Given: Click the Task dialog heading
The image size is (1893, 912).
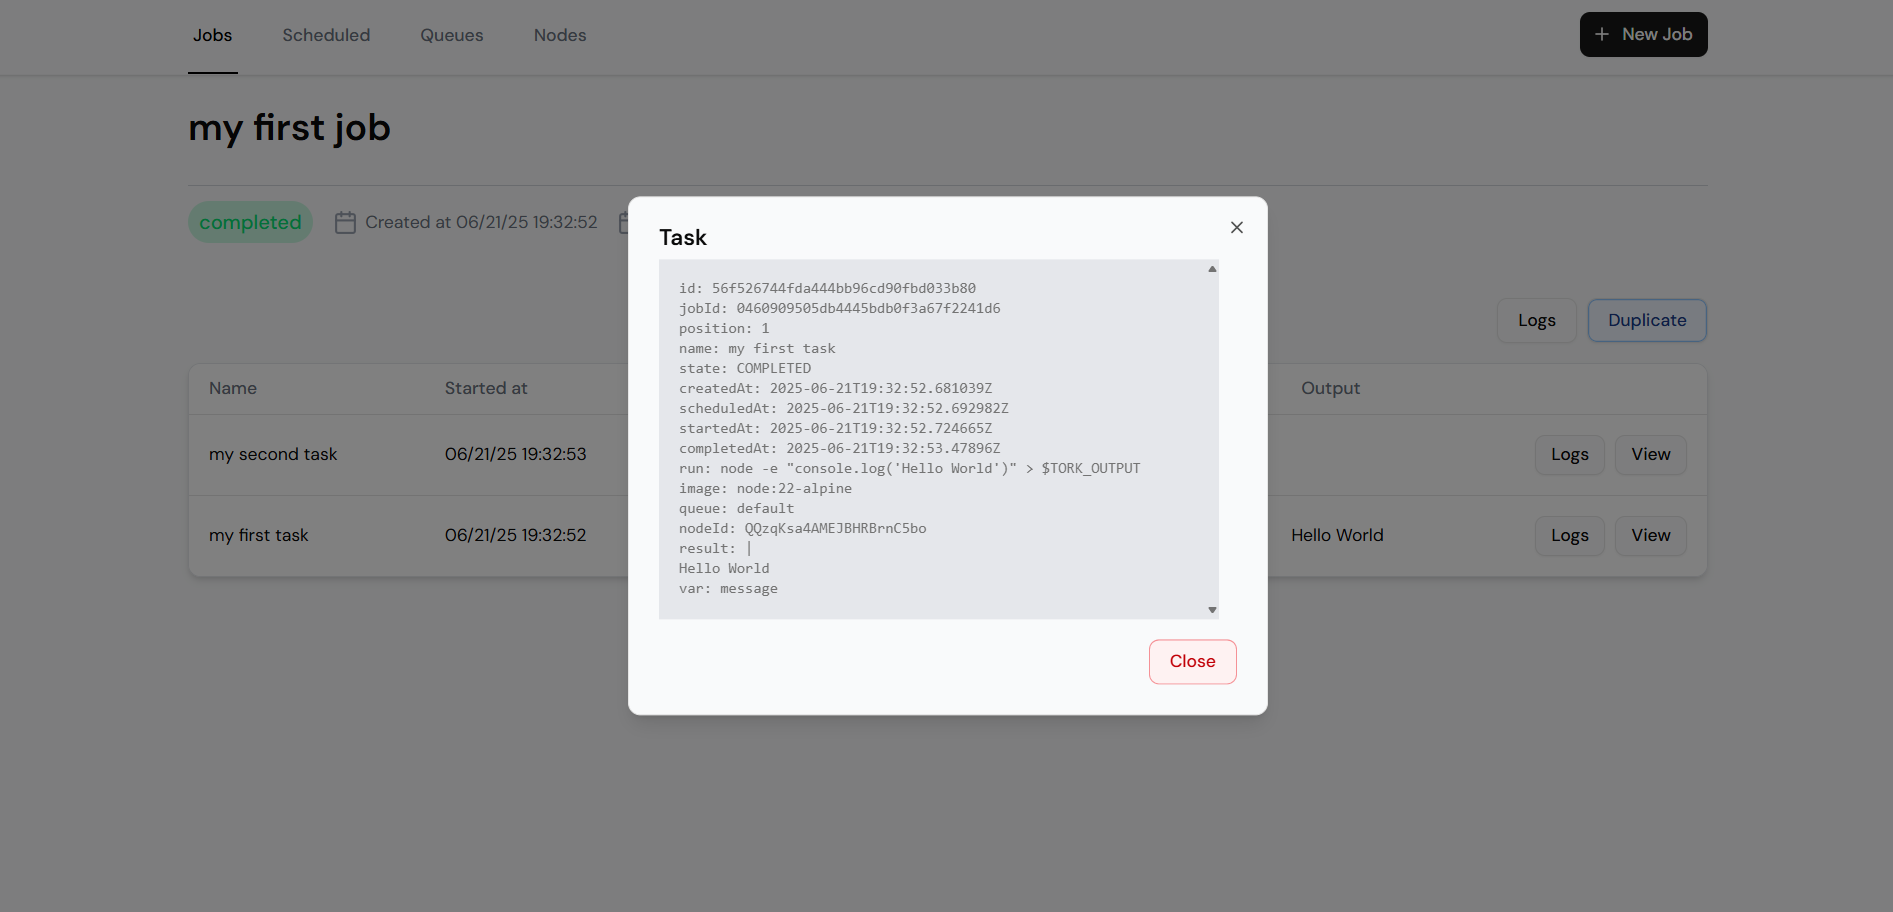Looking at the screenshot, I should tap(683, 238).
